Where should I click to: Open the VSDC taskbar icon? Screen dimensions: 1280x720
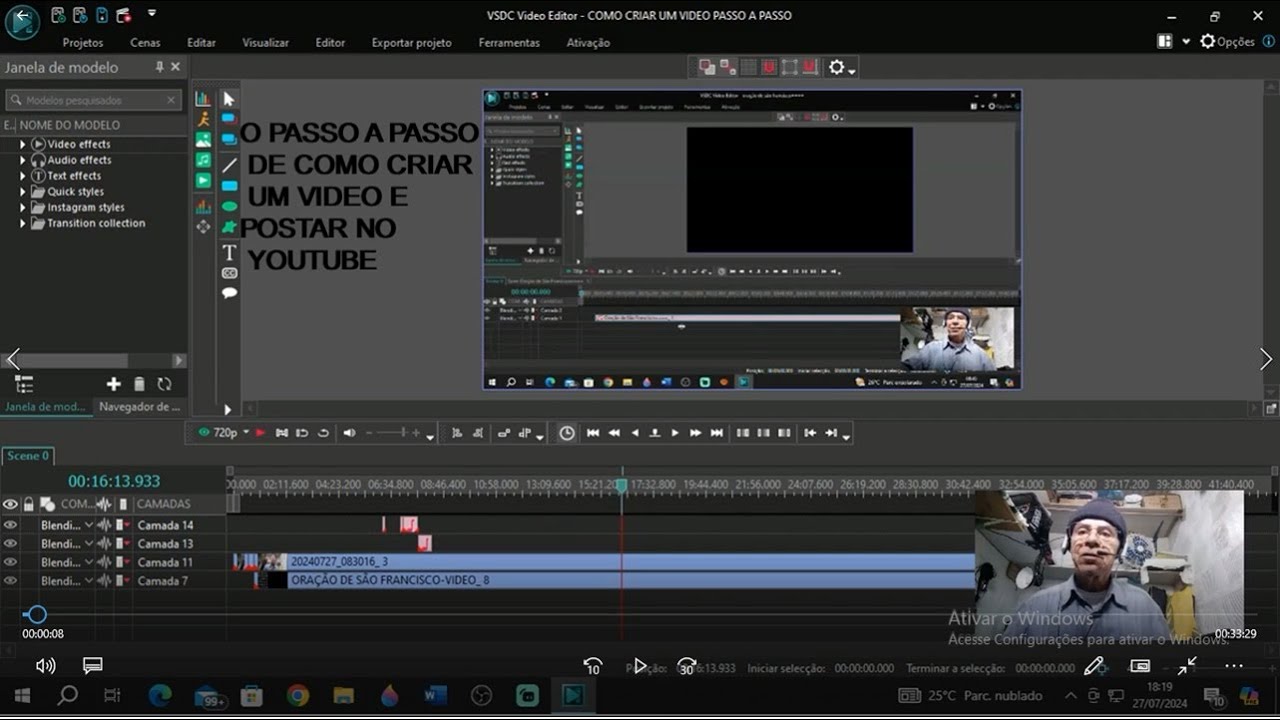click(572, 695)
